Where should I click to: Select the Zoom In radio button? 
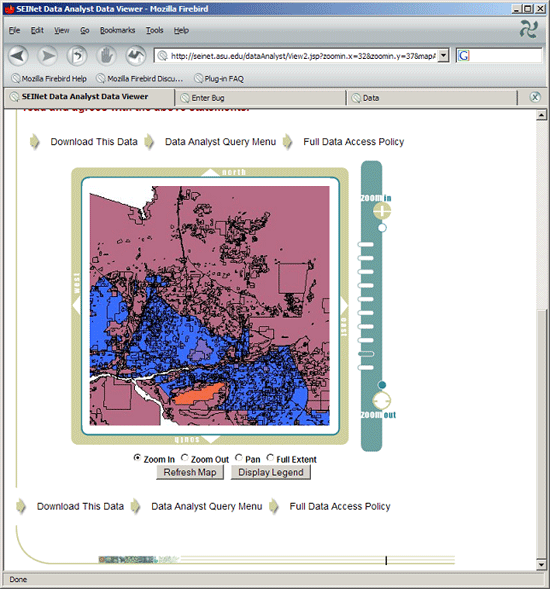137,458
